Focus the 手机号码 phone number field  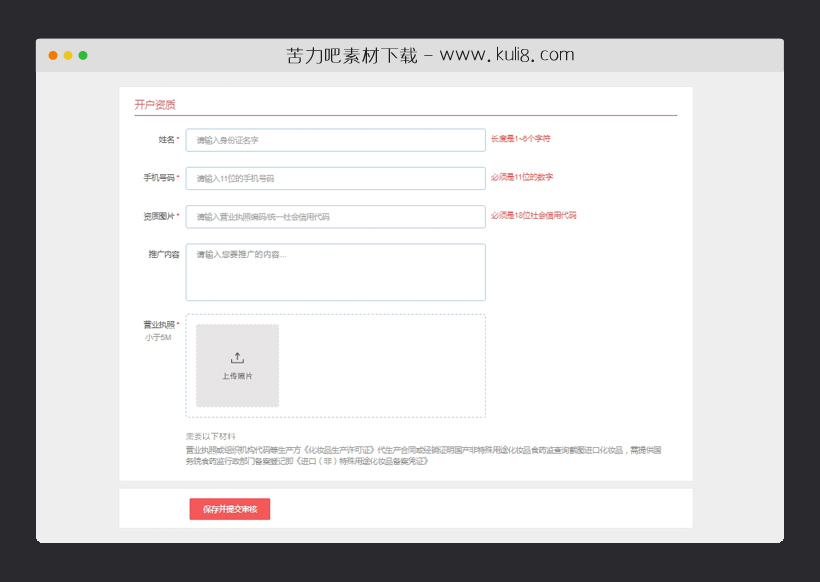(x=335, y=178)
